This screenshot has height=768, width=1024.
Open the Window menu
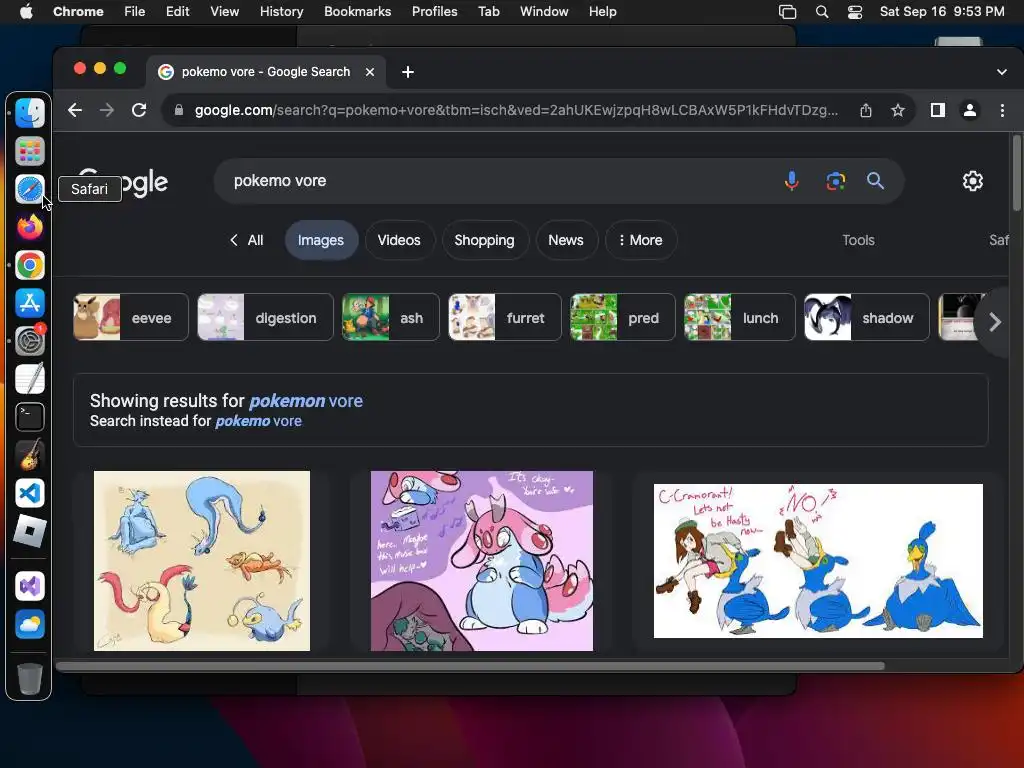coord(544,12)
